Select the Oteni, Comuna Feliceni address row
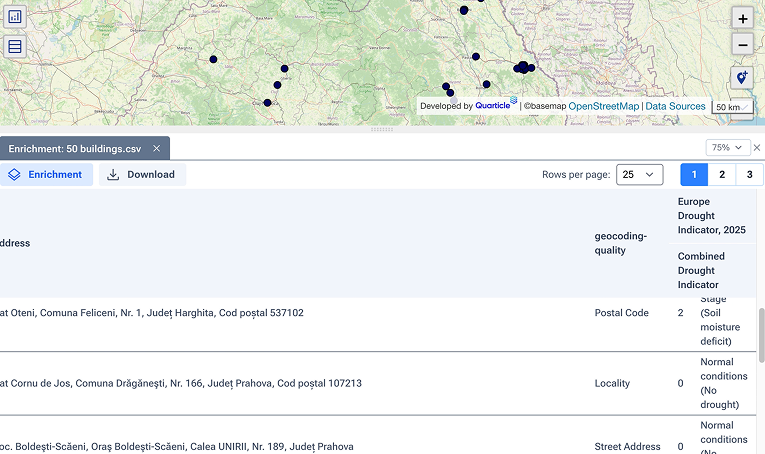Viewport: 765px width, 454px height. click(152, 313)
